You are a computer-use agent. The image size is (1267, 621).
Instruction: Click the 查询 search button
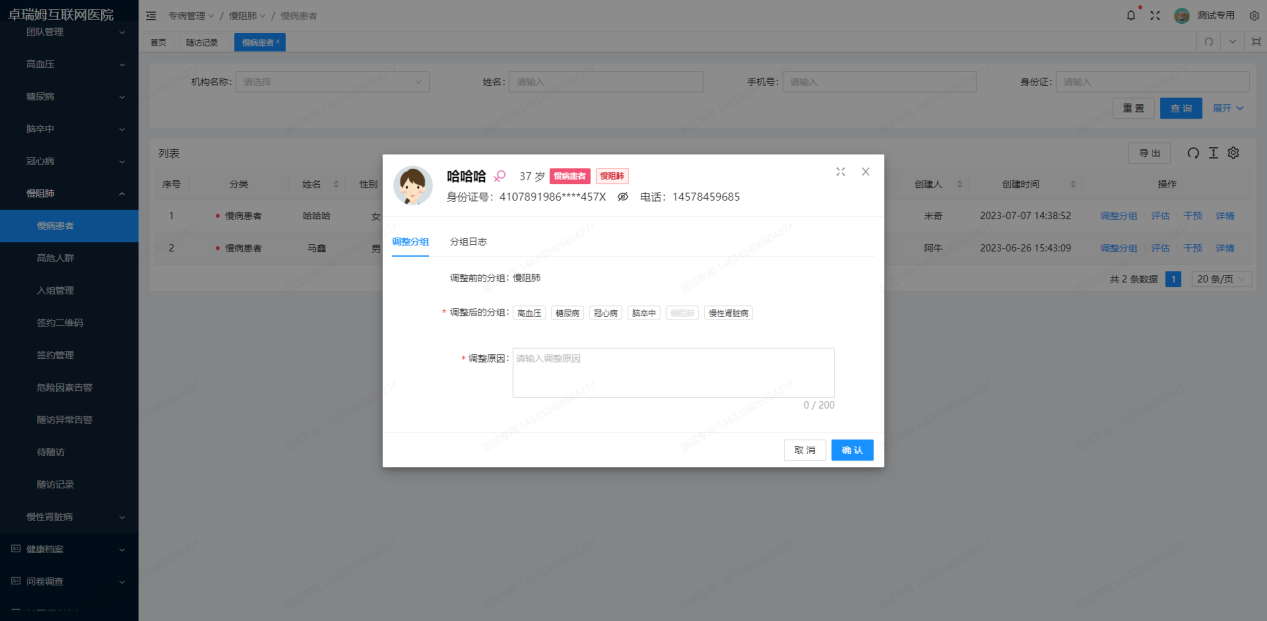(1180, 107)
